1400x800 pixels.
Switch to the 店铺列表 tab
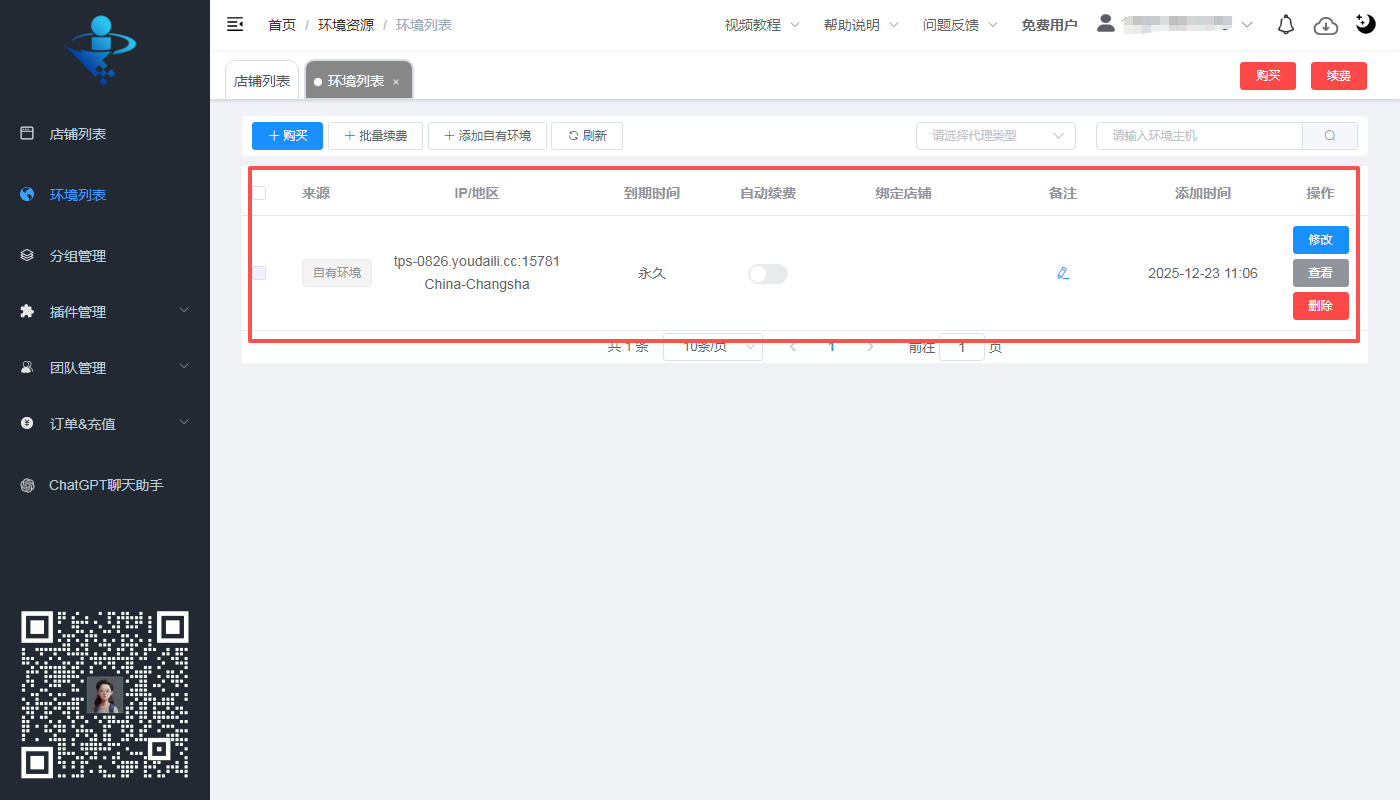pyautogui.click(x=262, y=80)
